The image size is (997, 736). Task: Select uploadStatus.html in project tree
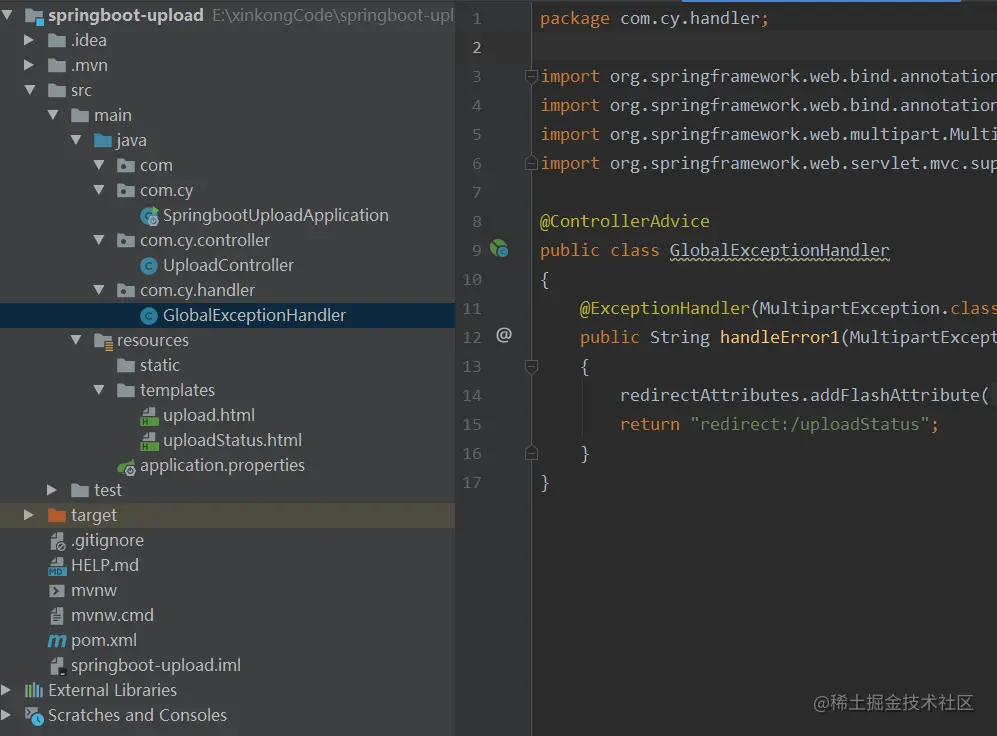(232, 440)
